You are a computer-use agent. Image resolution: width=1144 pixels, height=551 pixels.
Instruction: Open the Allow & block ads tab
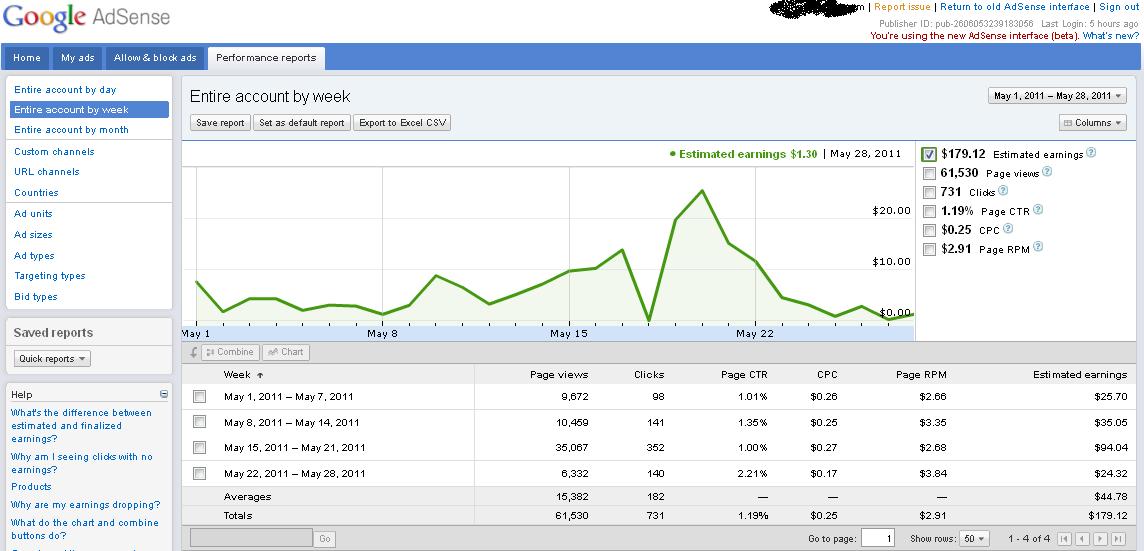[155, 58]
